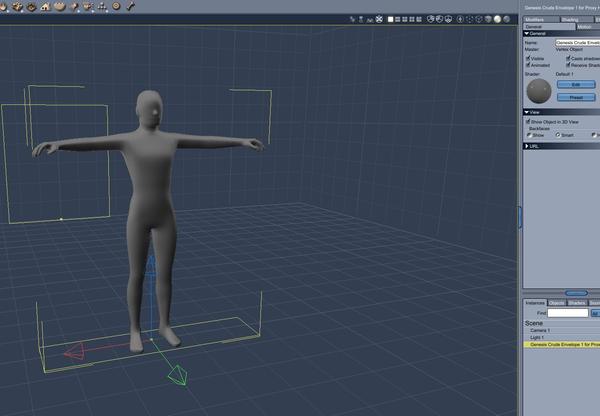The height and width of the screenshot is (416, 600).
Task: Select the second split-view layout icon
Action: pyautogui.click(x=398, y=19)
